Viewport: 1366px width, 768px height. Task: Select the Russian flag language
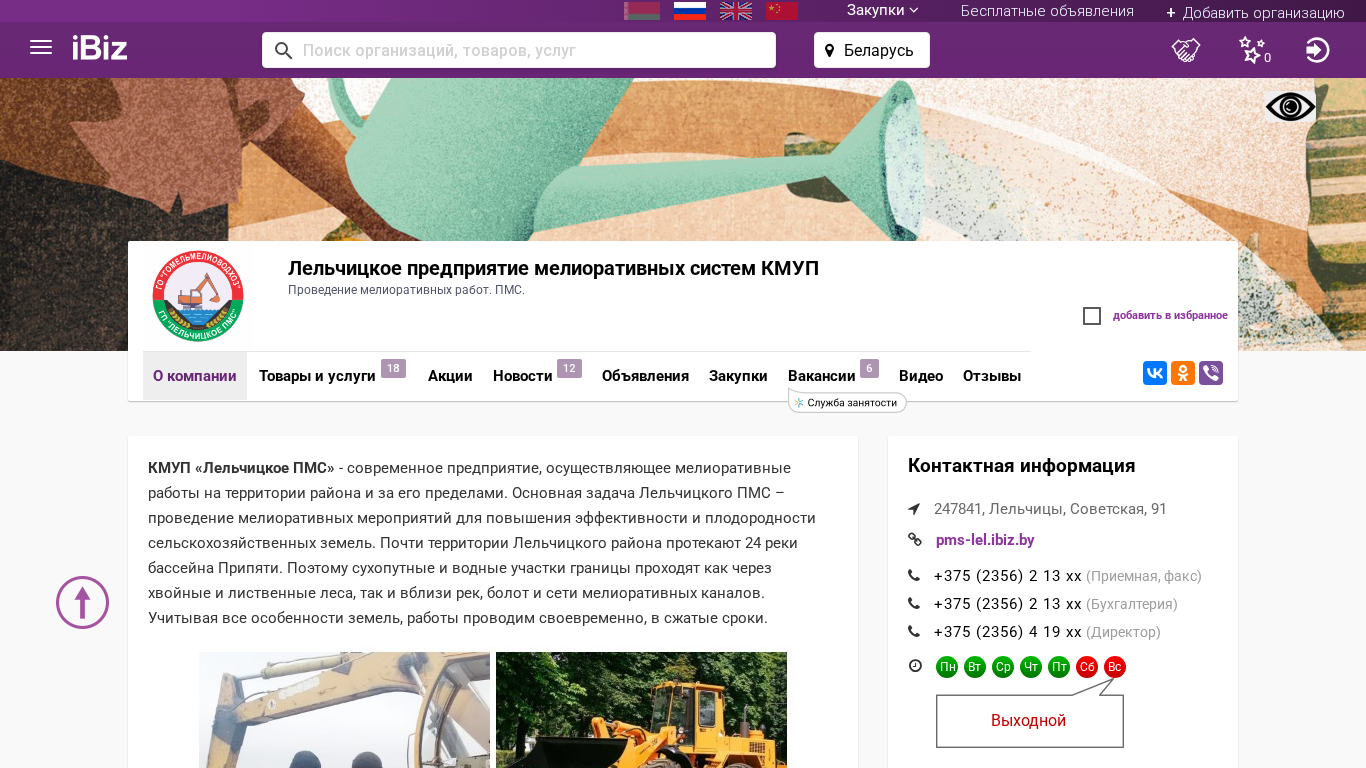coord(690,11)
